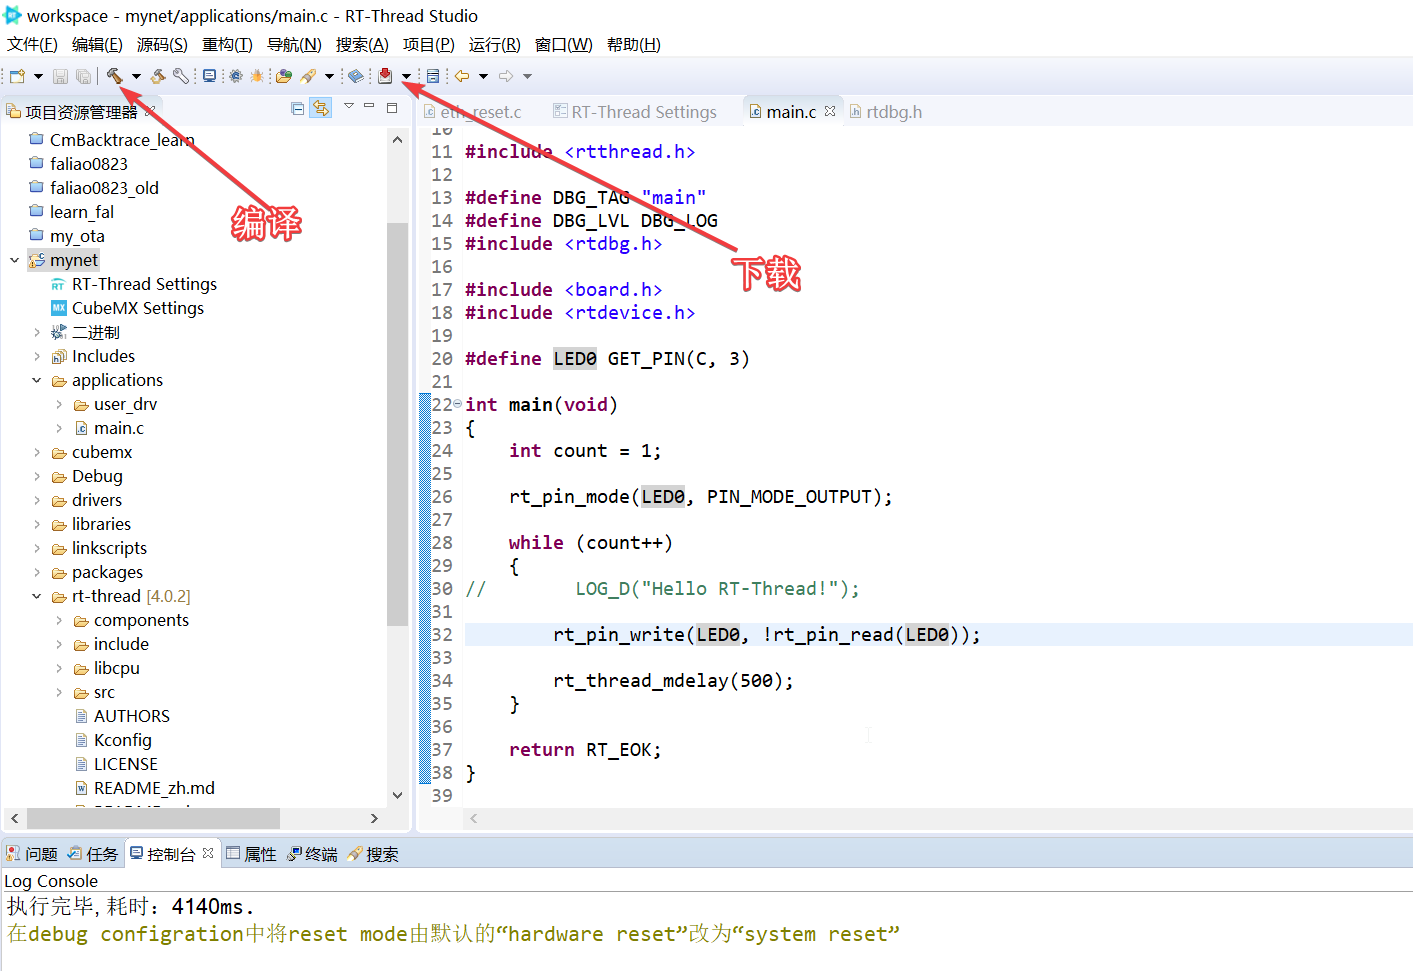Open CubeMX Settings in project tree
1413x971 pixels.
(x=137, y=308)
